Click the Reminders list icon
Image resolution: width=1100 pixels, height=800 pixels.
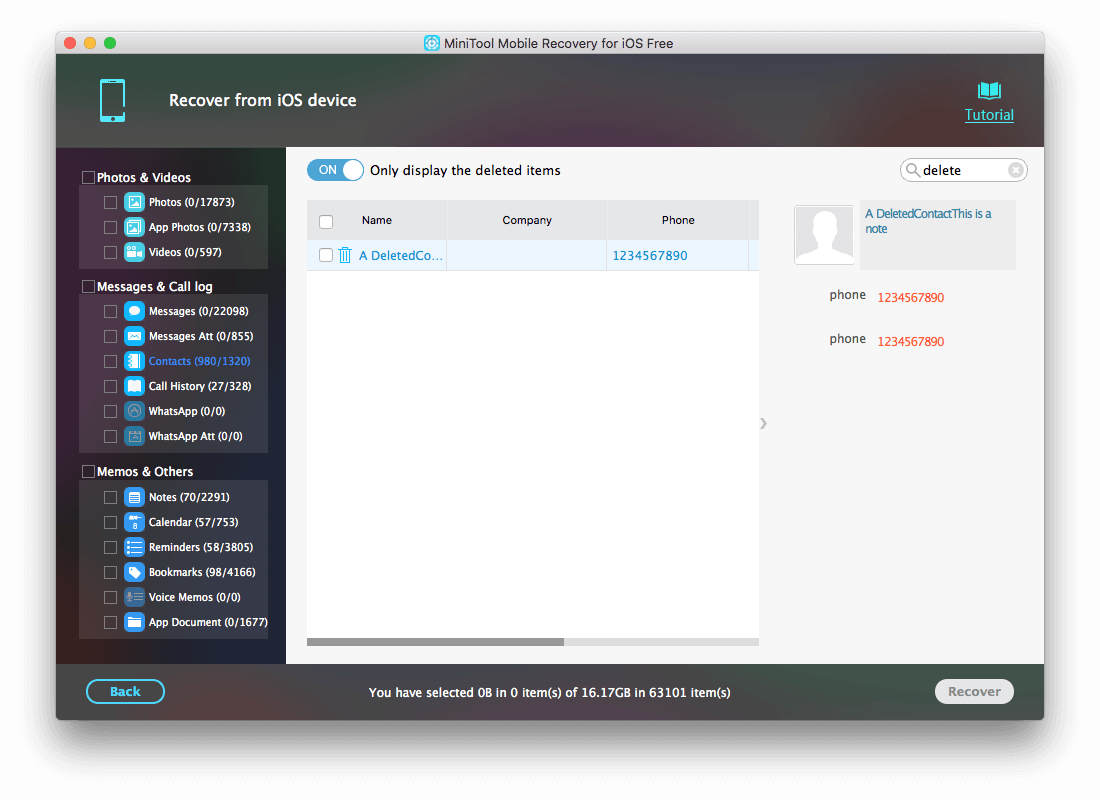pos(134,547)
